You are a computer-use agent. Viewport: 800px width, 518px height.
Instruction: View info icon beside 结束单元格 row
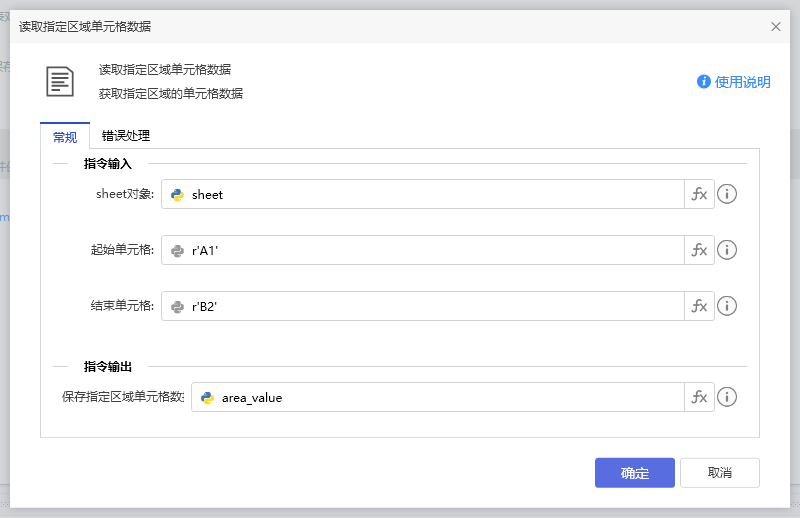point(728,306)
